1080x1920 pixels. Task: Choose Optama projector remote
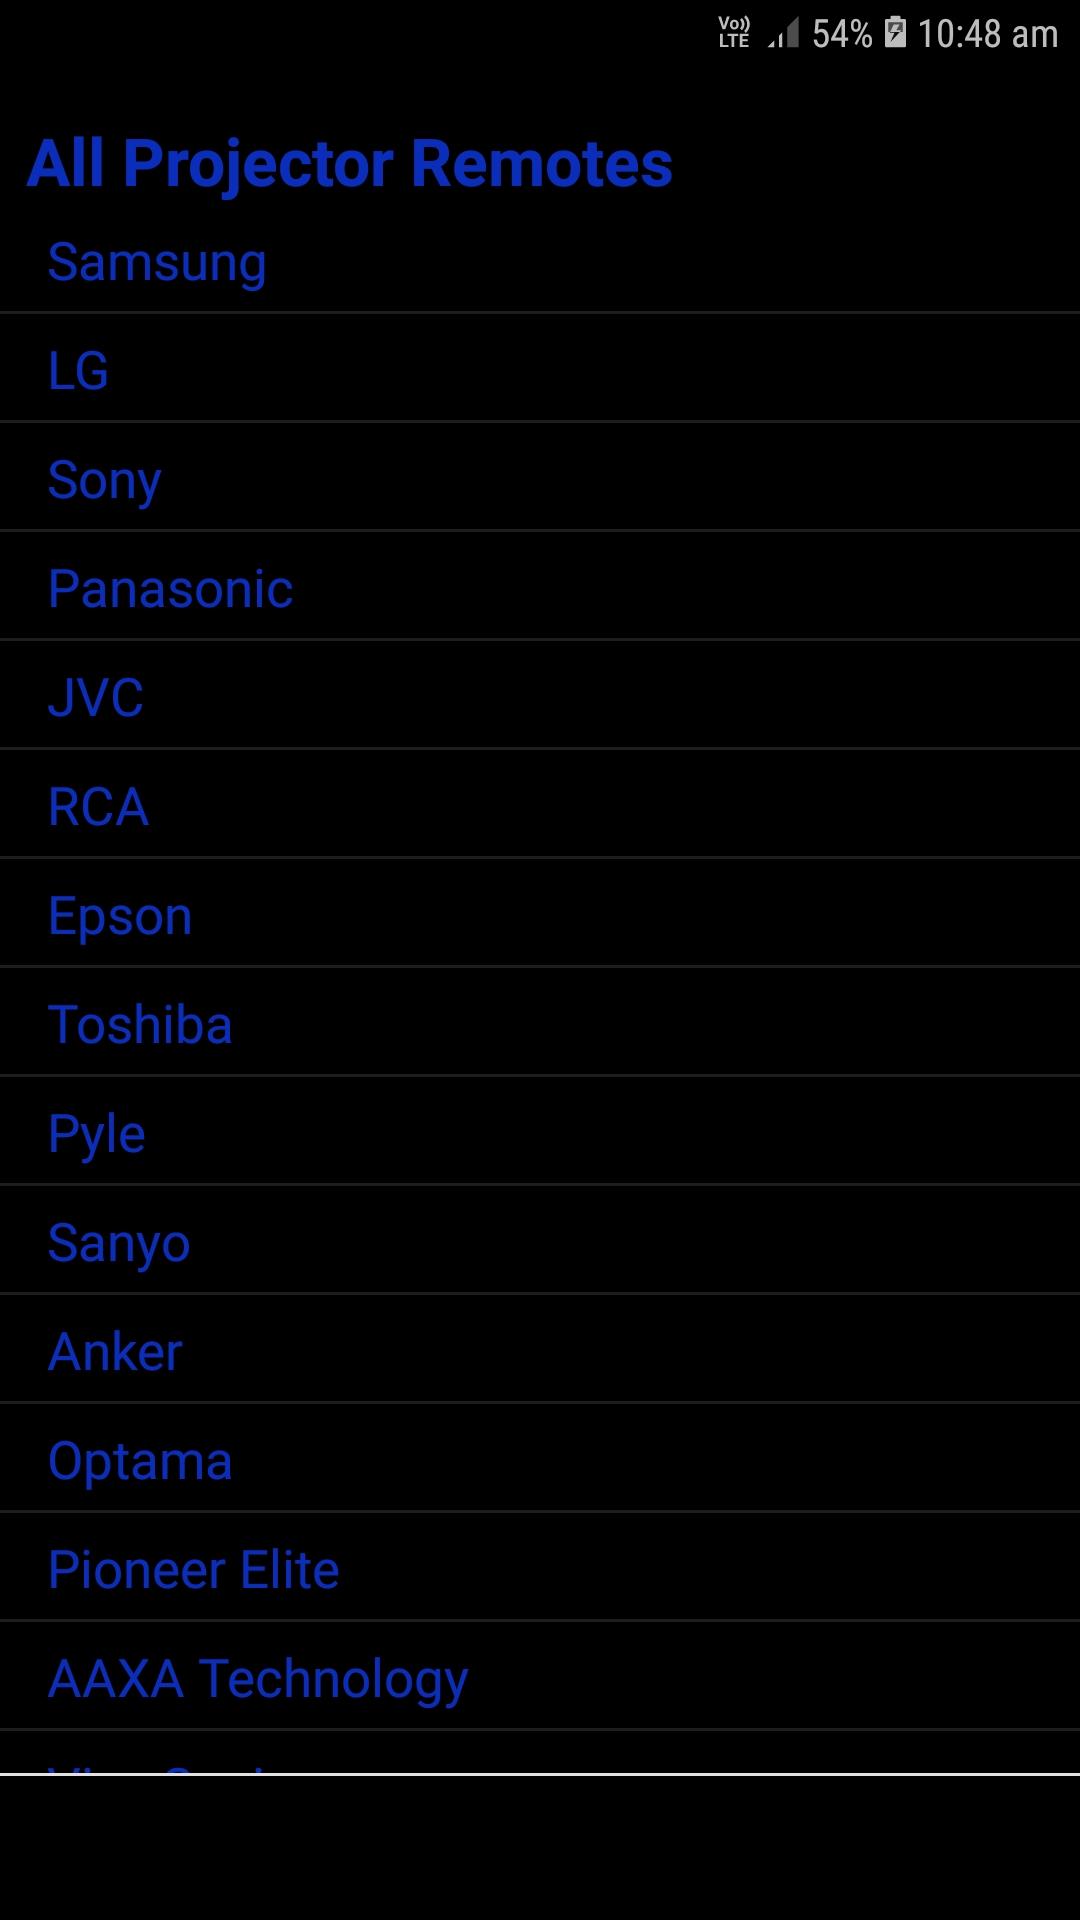(x=540, y=1458)
